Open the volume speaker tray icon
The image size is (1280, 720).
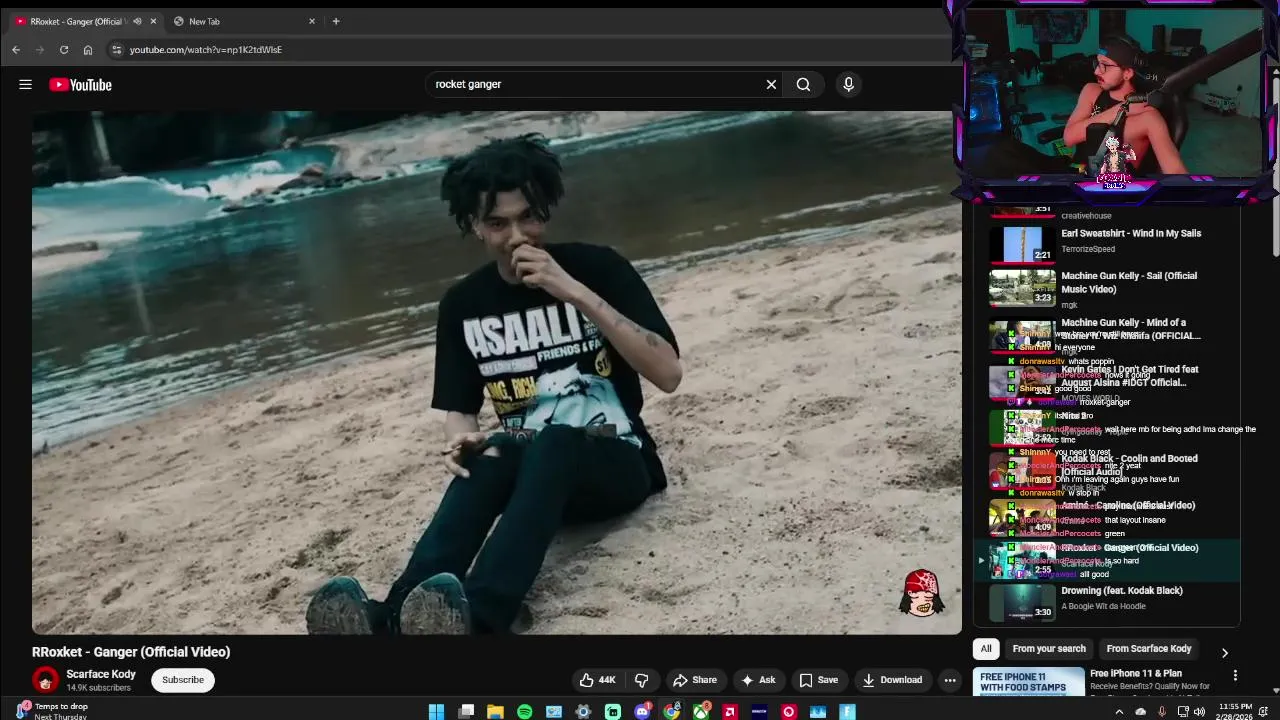coord(1200,712)
